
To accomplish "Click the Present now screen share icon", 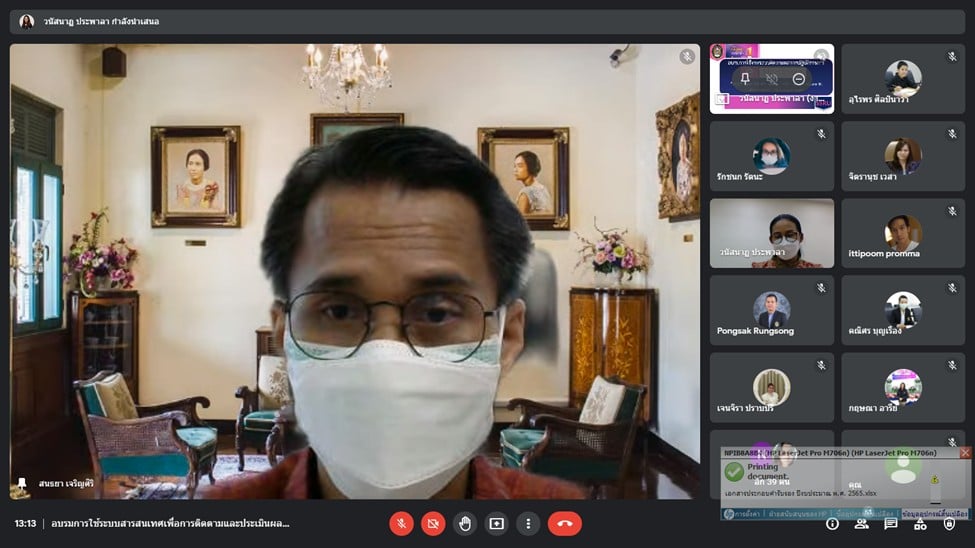I will pyautogui.click(x=497, y=523).
